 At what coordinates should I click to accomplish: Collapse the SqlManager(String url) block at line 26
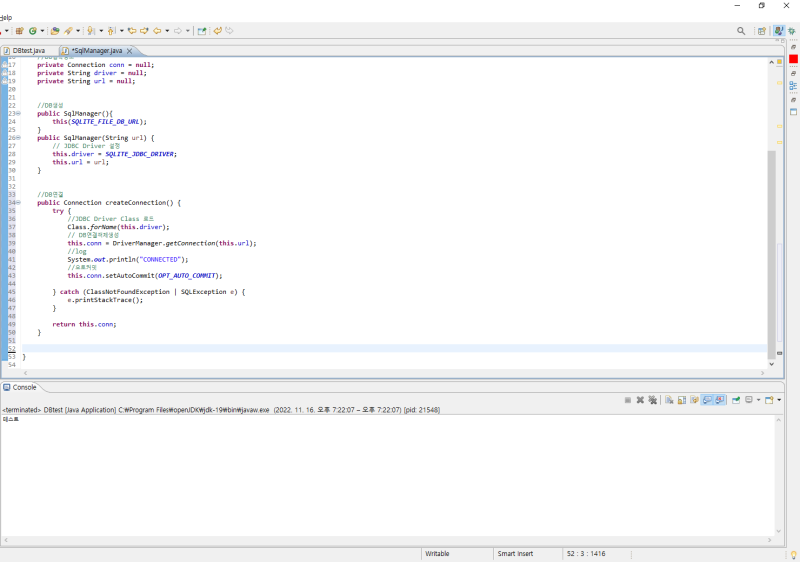18,138
